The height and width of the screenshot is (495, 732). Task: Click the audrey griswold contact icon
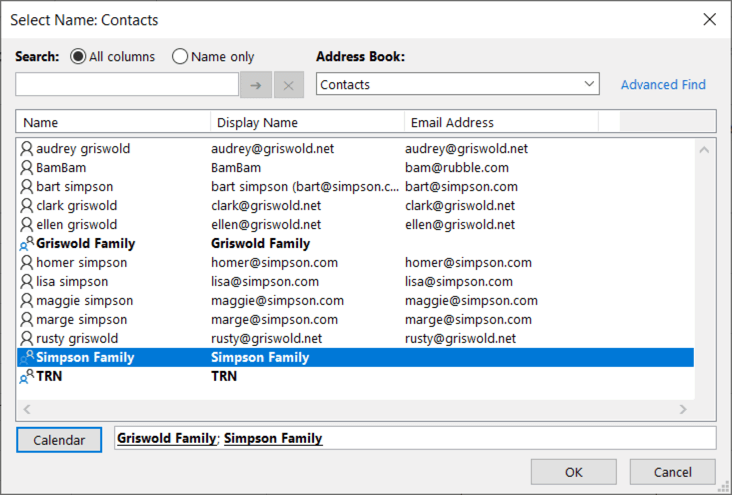coord(26,149)
